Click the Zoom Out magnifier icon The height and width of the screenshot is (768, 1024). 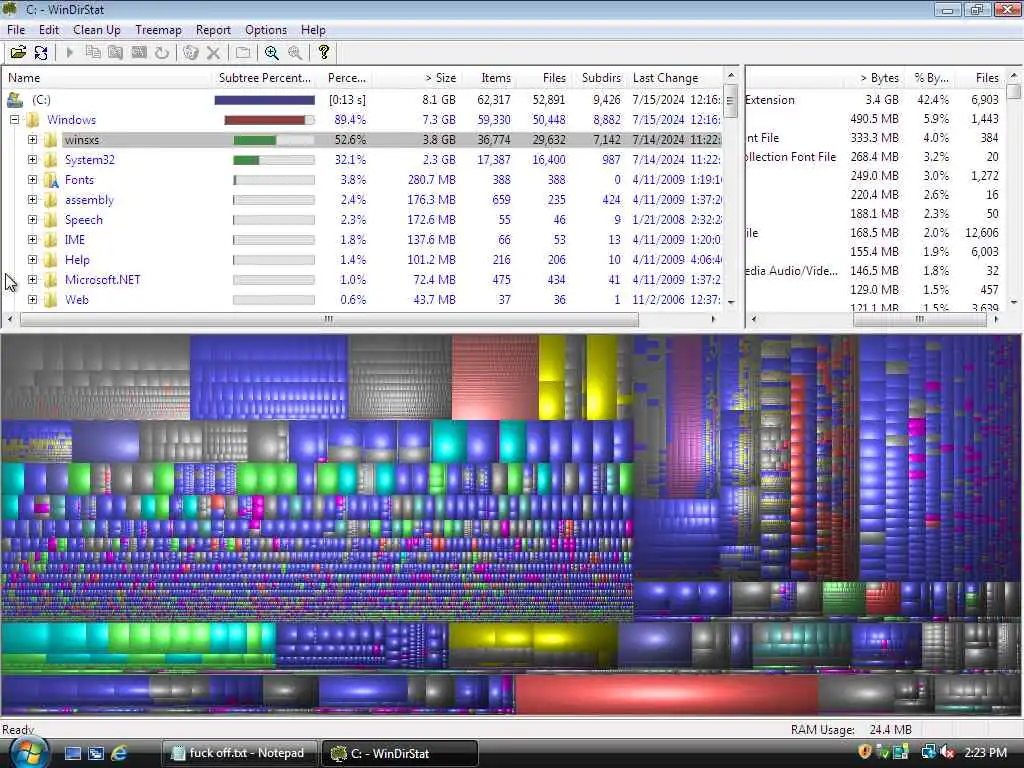click(295, 52)
